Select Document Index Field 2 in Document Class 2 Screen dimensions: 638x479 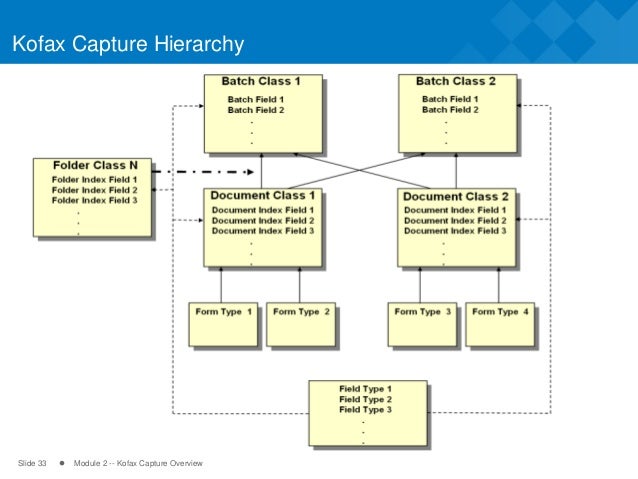tap(455, 221)
